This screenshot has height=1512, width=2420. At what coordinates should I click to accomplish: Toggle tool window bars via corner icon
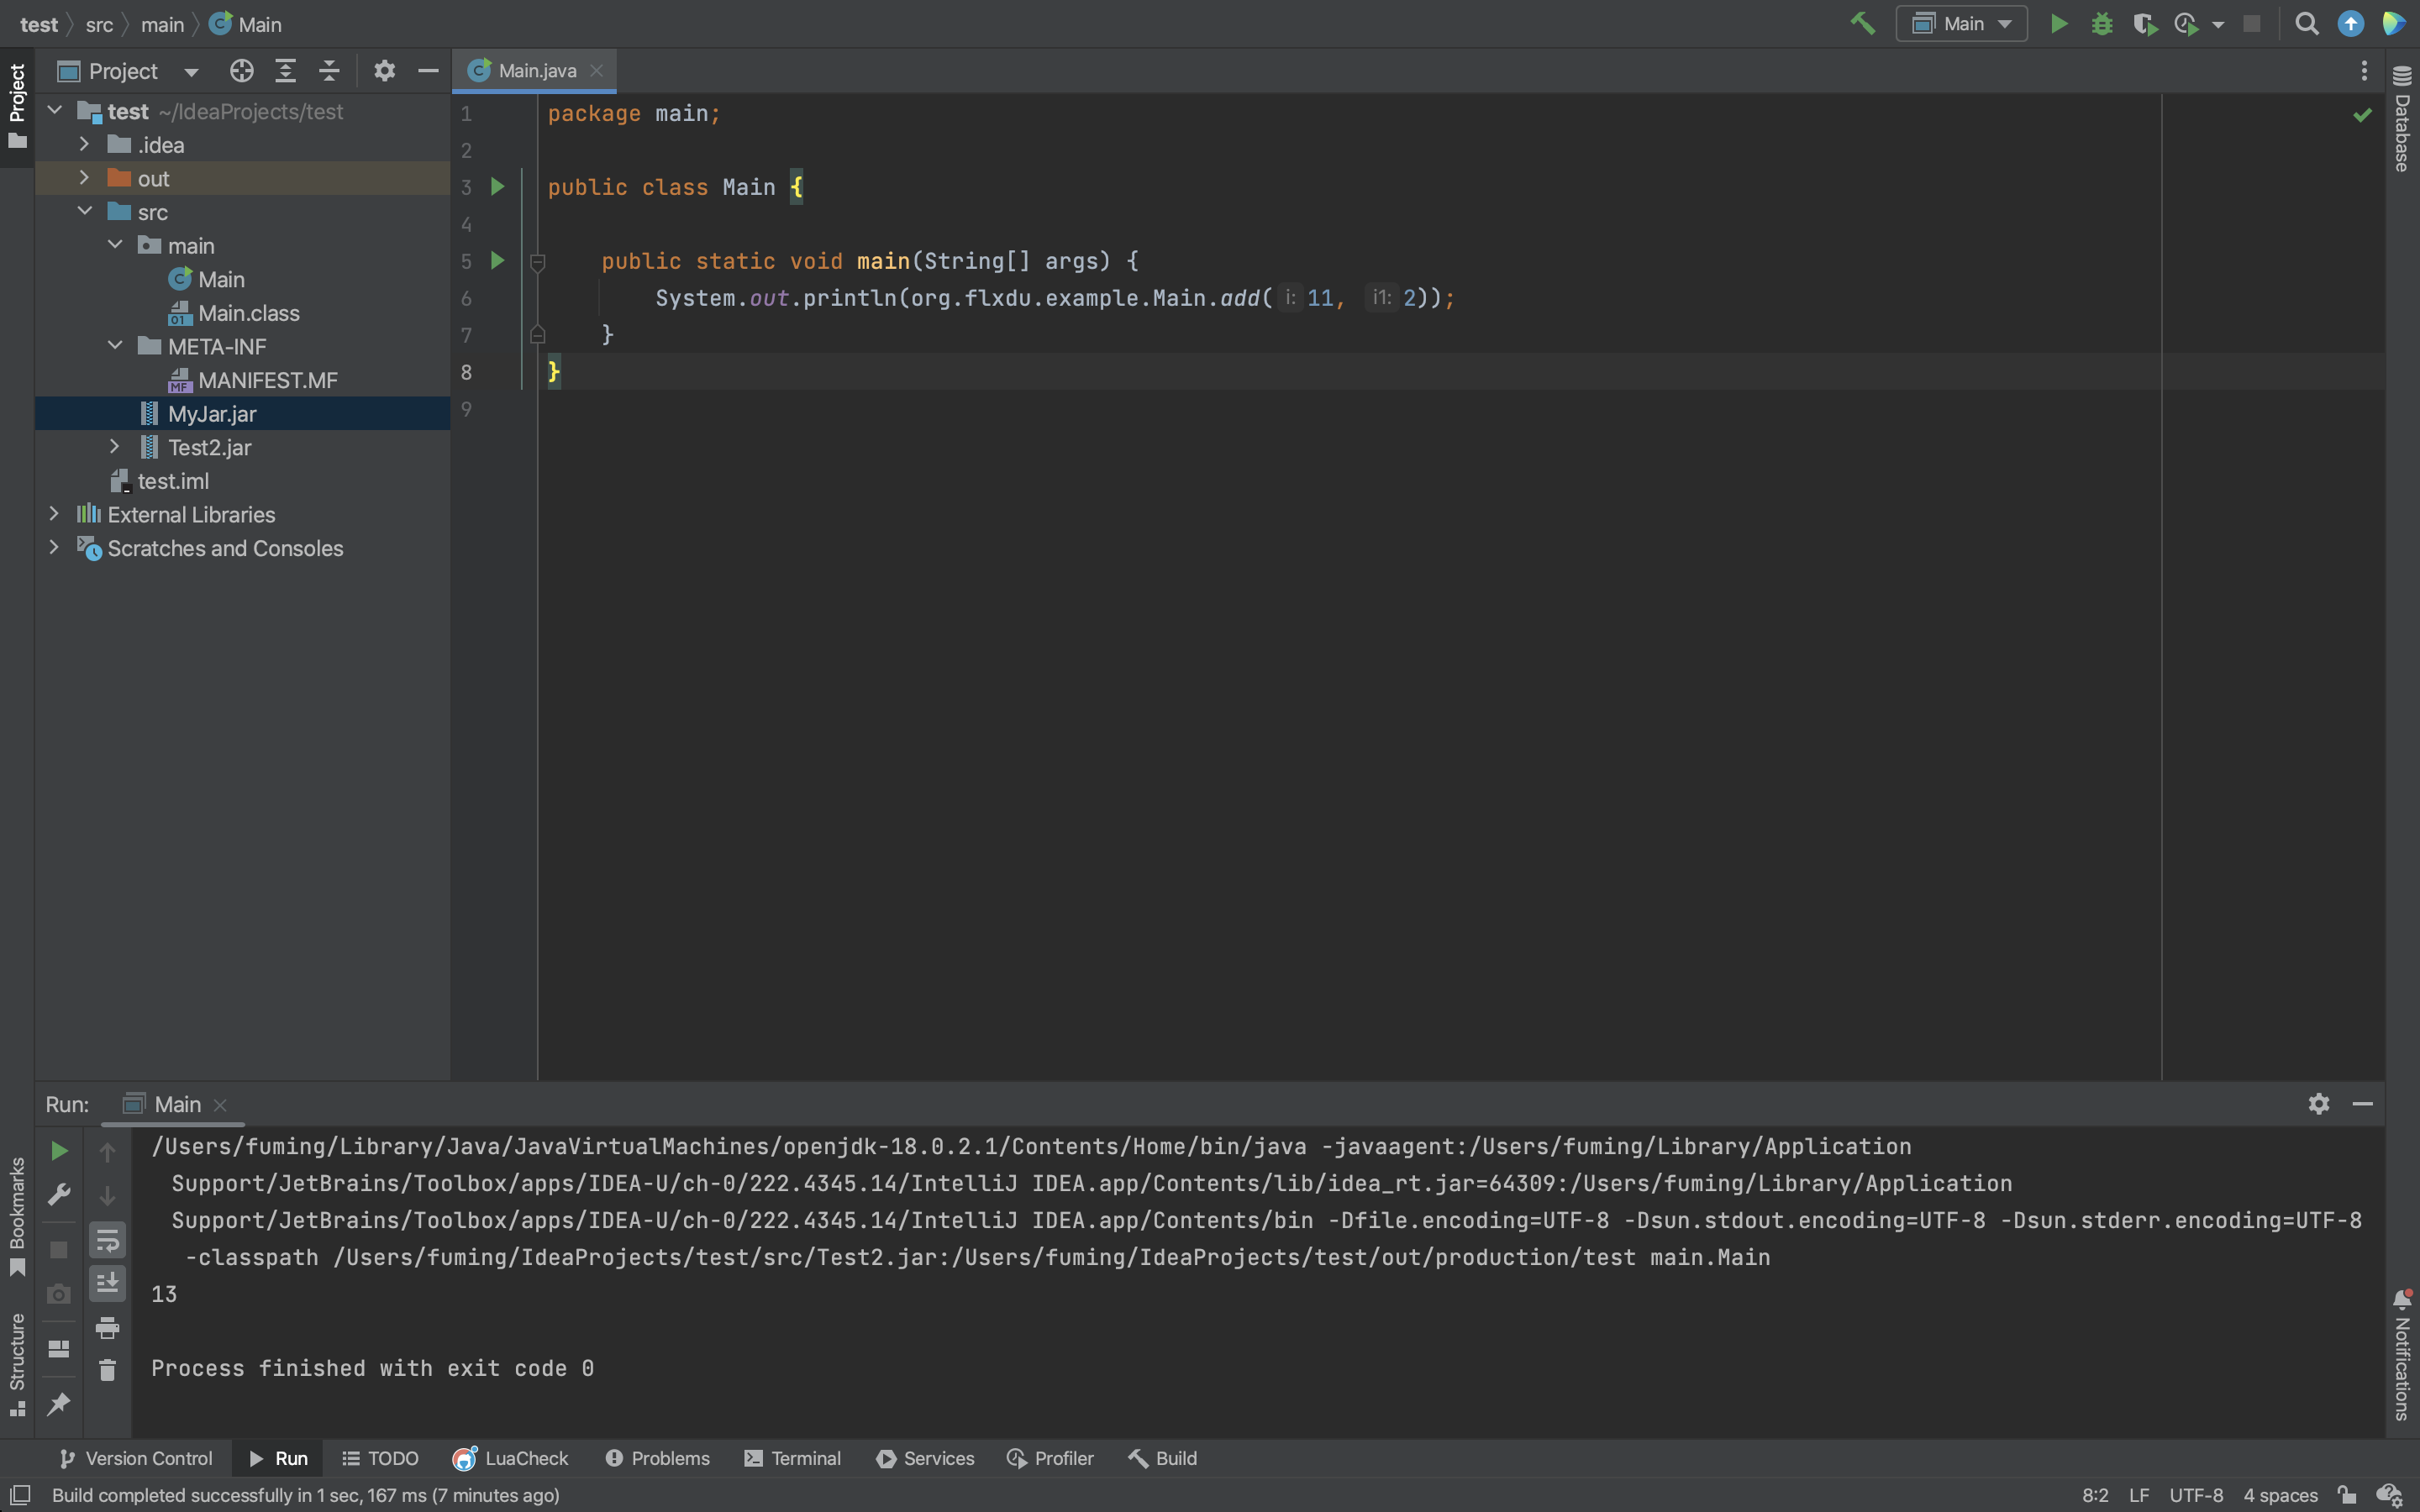point(19,1495)
